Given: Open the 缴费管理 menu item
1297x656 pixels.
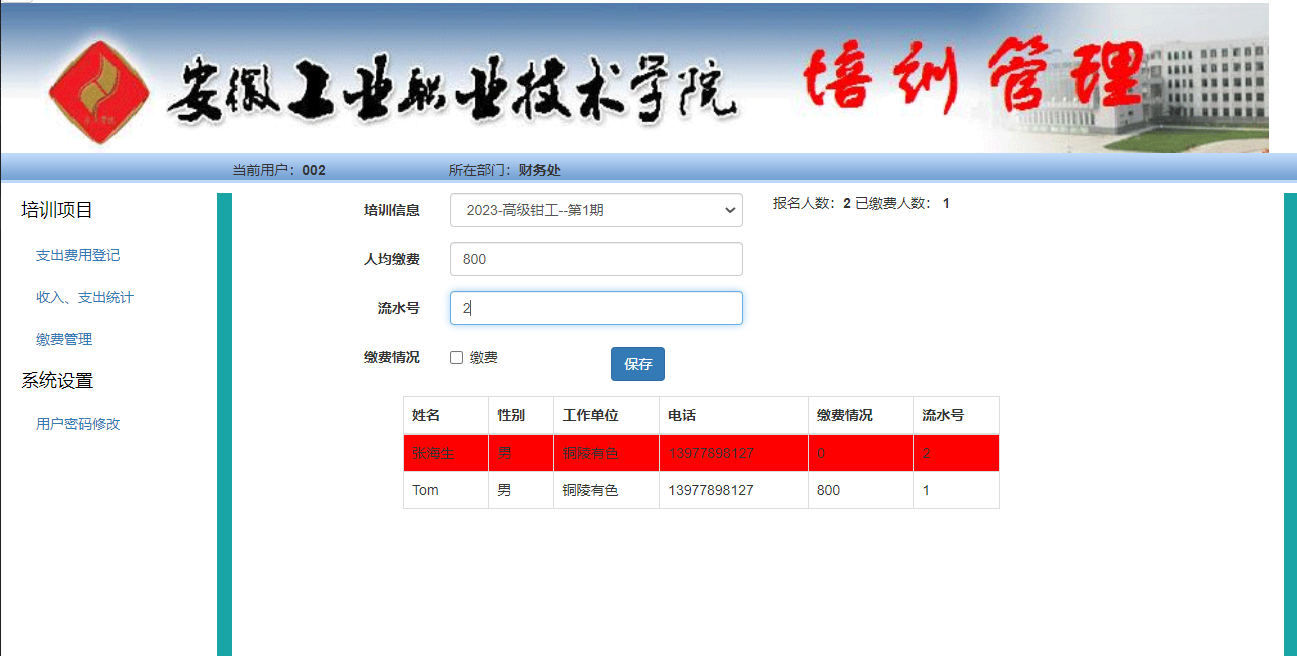Looking at the screenshot, I should pos(64,339).
